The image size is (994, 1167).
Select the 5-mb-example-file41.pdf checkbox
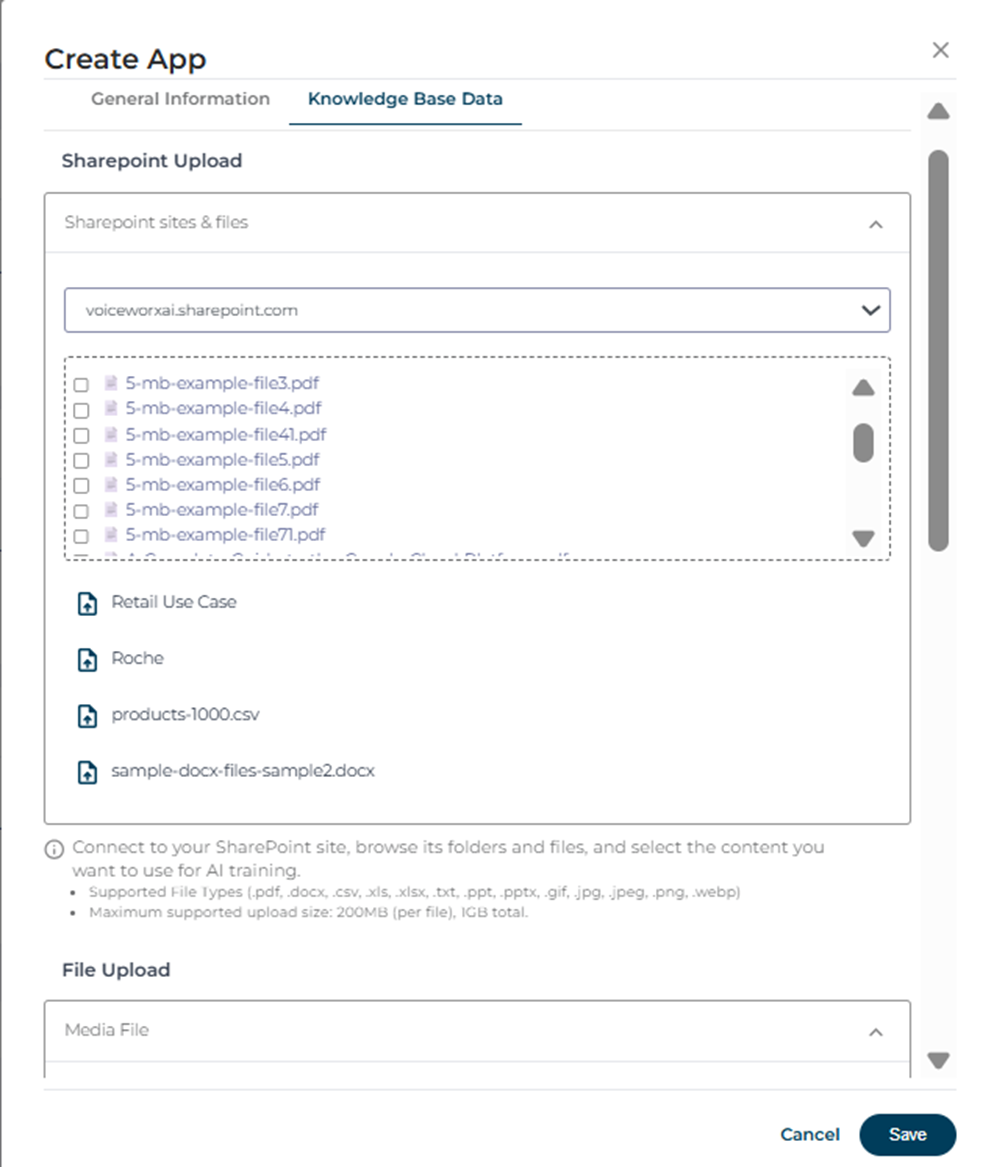[x=82, y=435]
